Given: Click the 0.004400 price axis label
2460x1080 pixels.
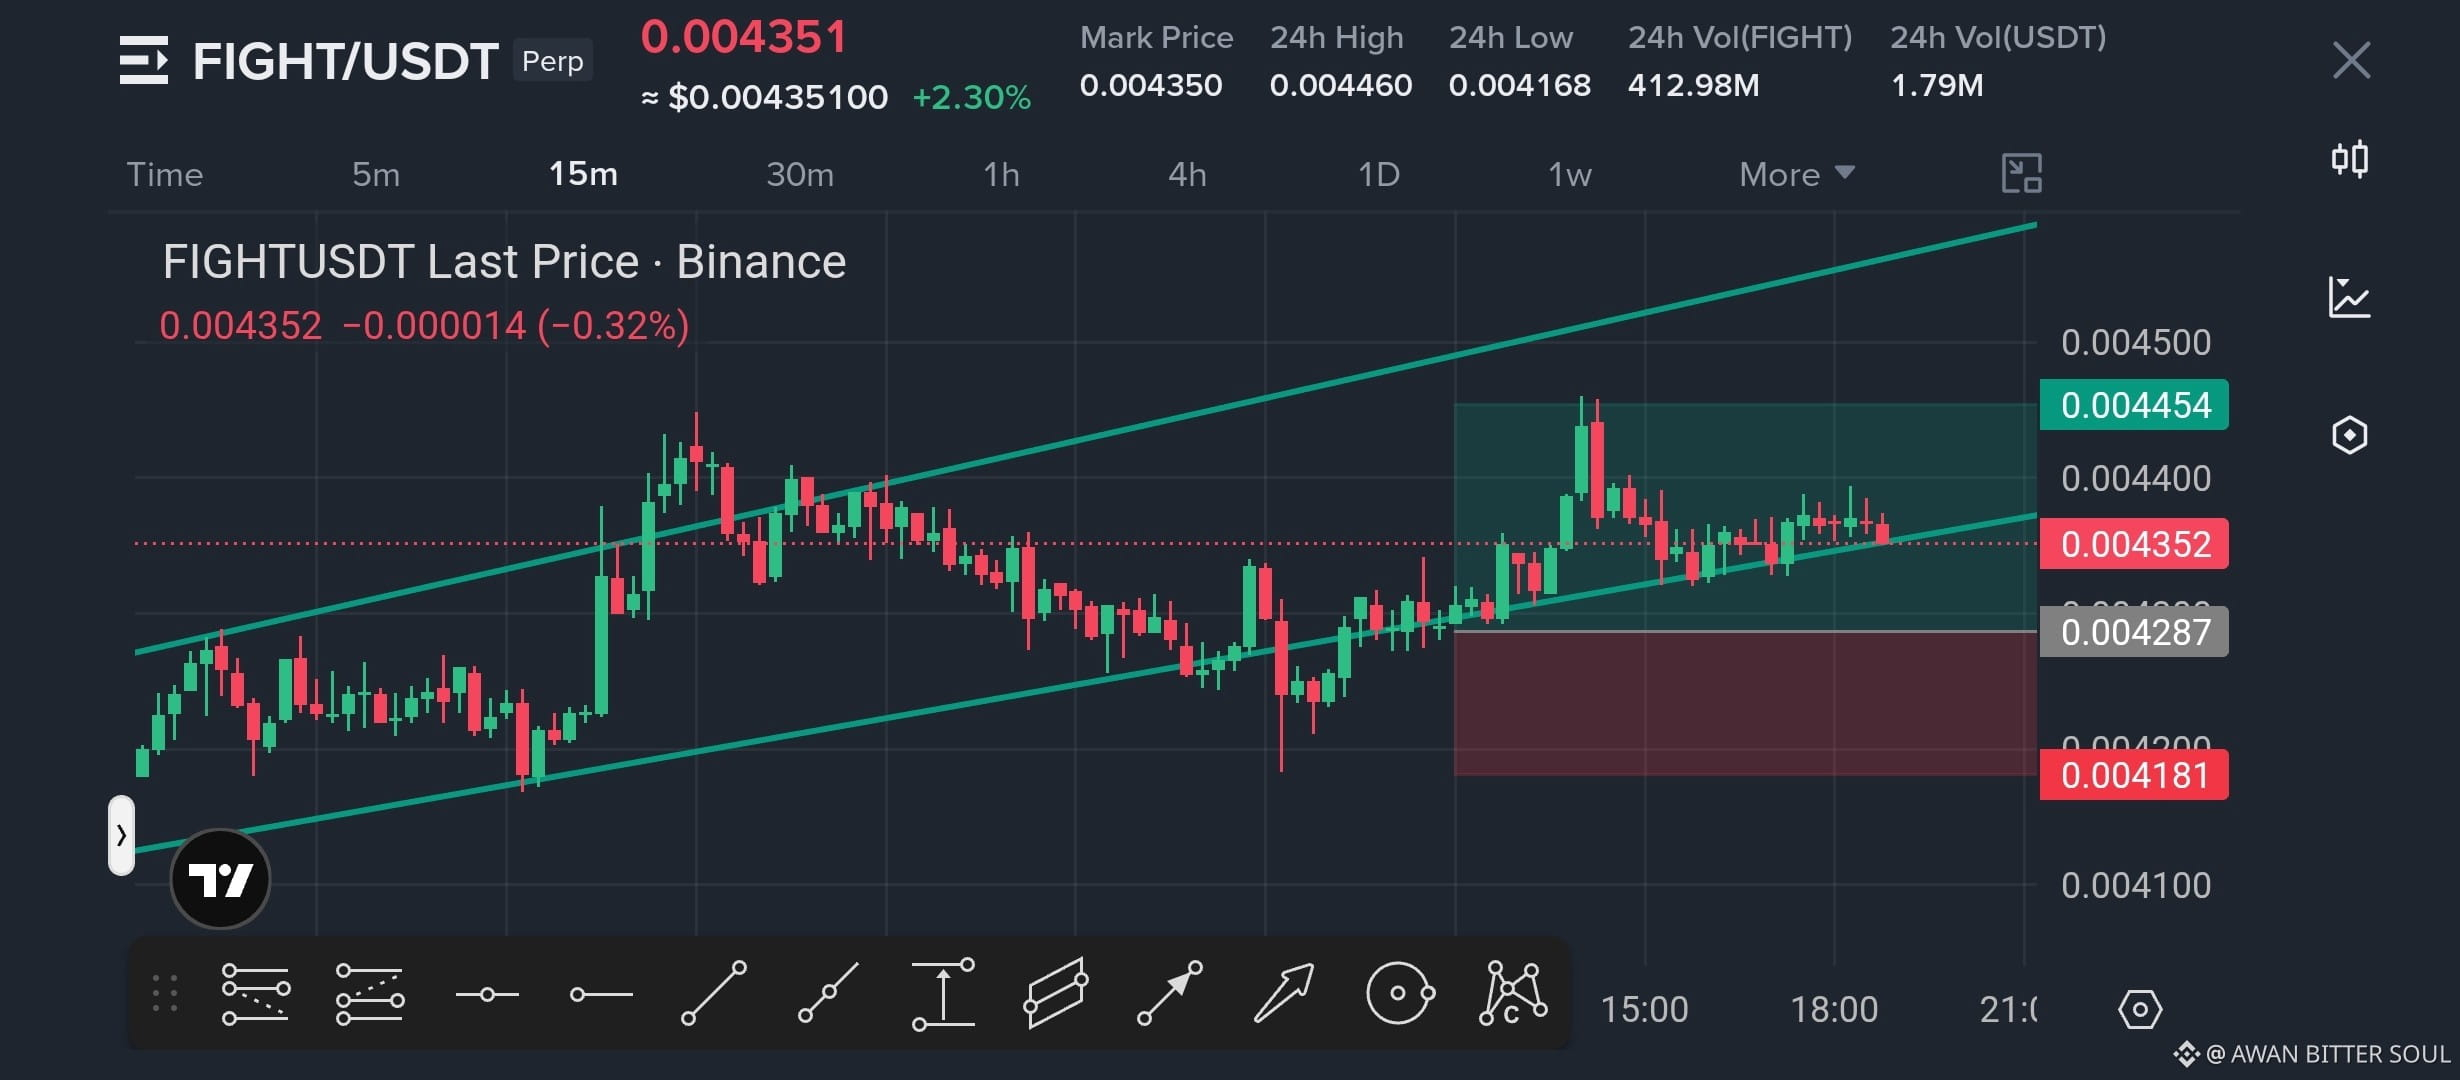Looking at the screenshot, I should click(x=2136, y=478).
